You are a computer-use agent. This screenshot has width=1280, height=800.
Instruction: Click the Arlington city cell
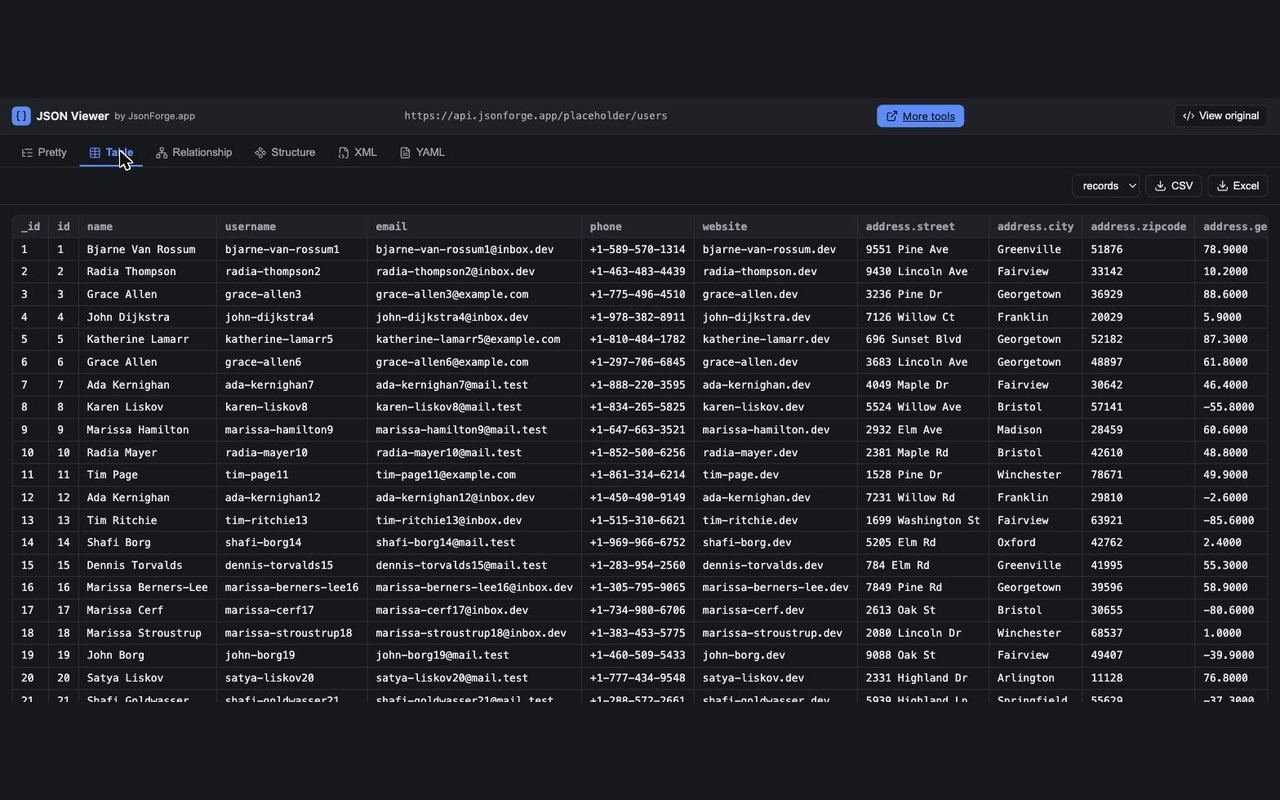click(x=1035, y=678)
